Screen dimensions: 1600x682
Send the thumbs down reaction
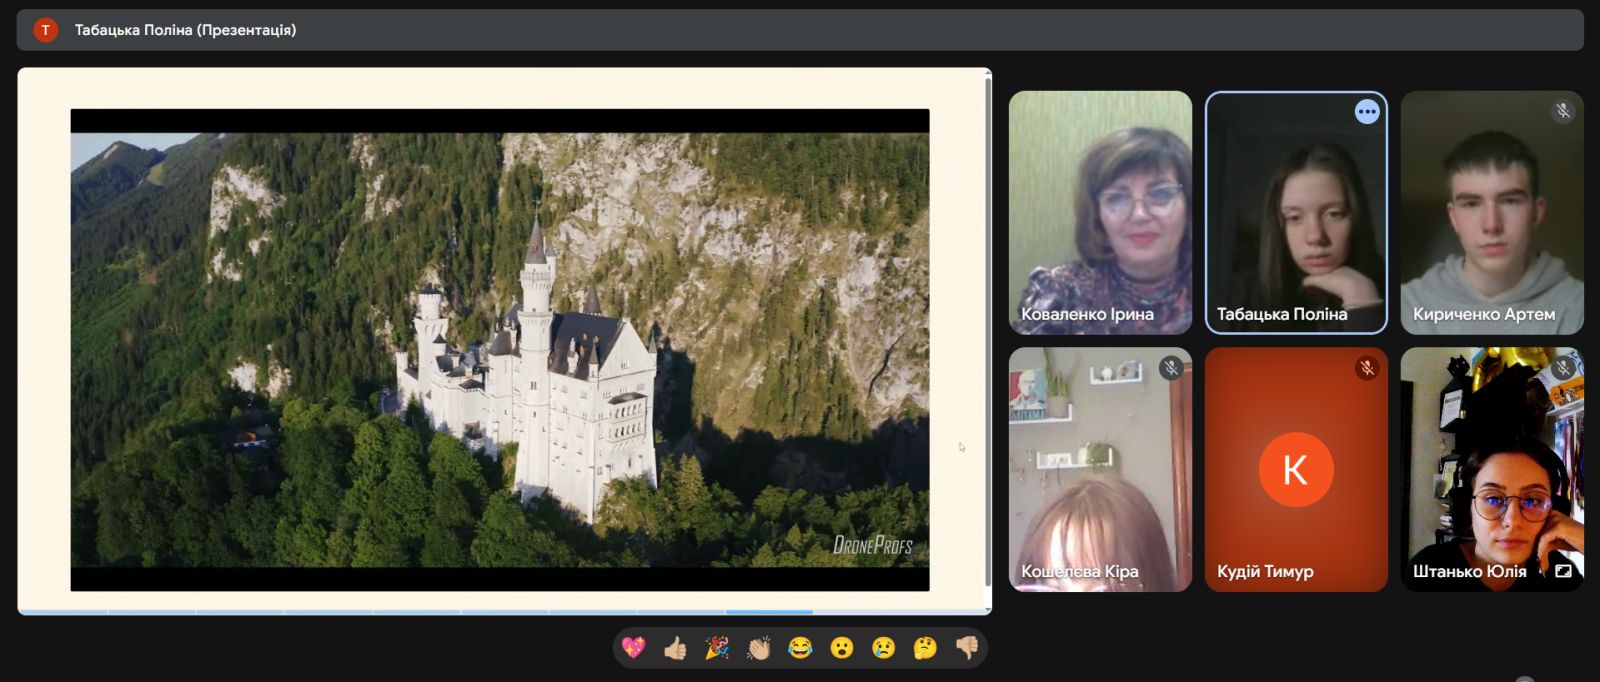(x=967, y=648)
